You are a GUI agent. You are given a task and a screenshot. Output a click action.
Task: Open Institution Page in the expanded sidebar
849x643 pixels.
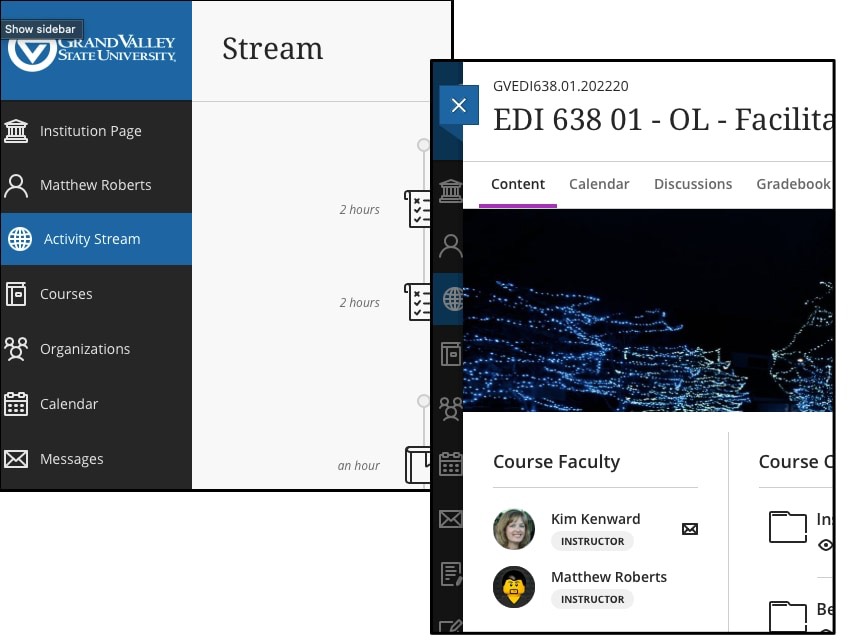(x=90, y=131)
